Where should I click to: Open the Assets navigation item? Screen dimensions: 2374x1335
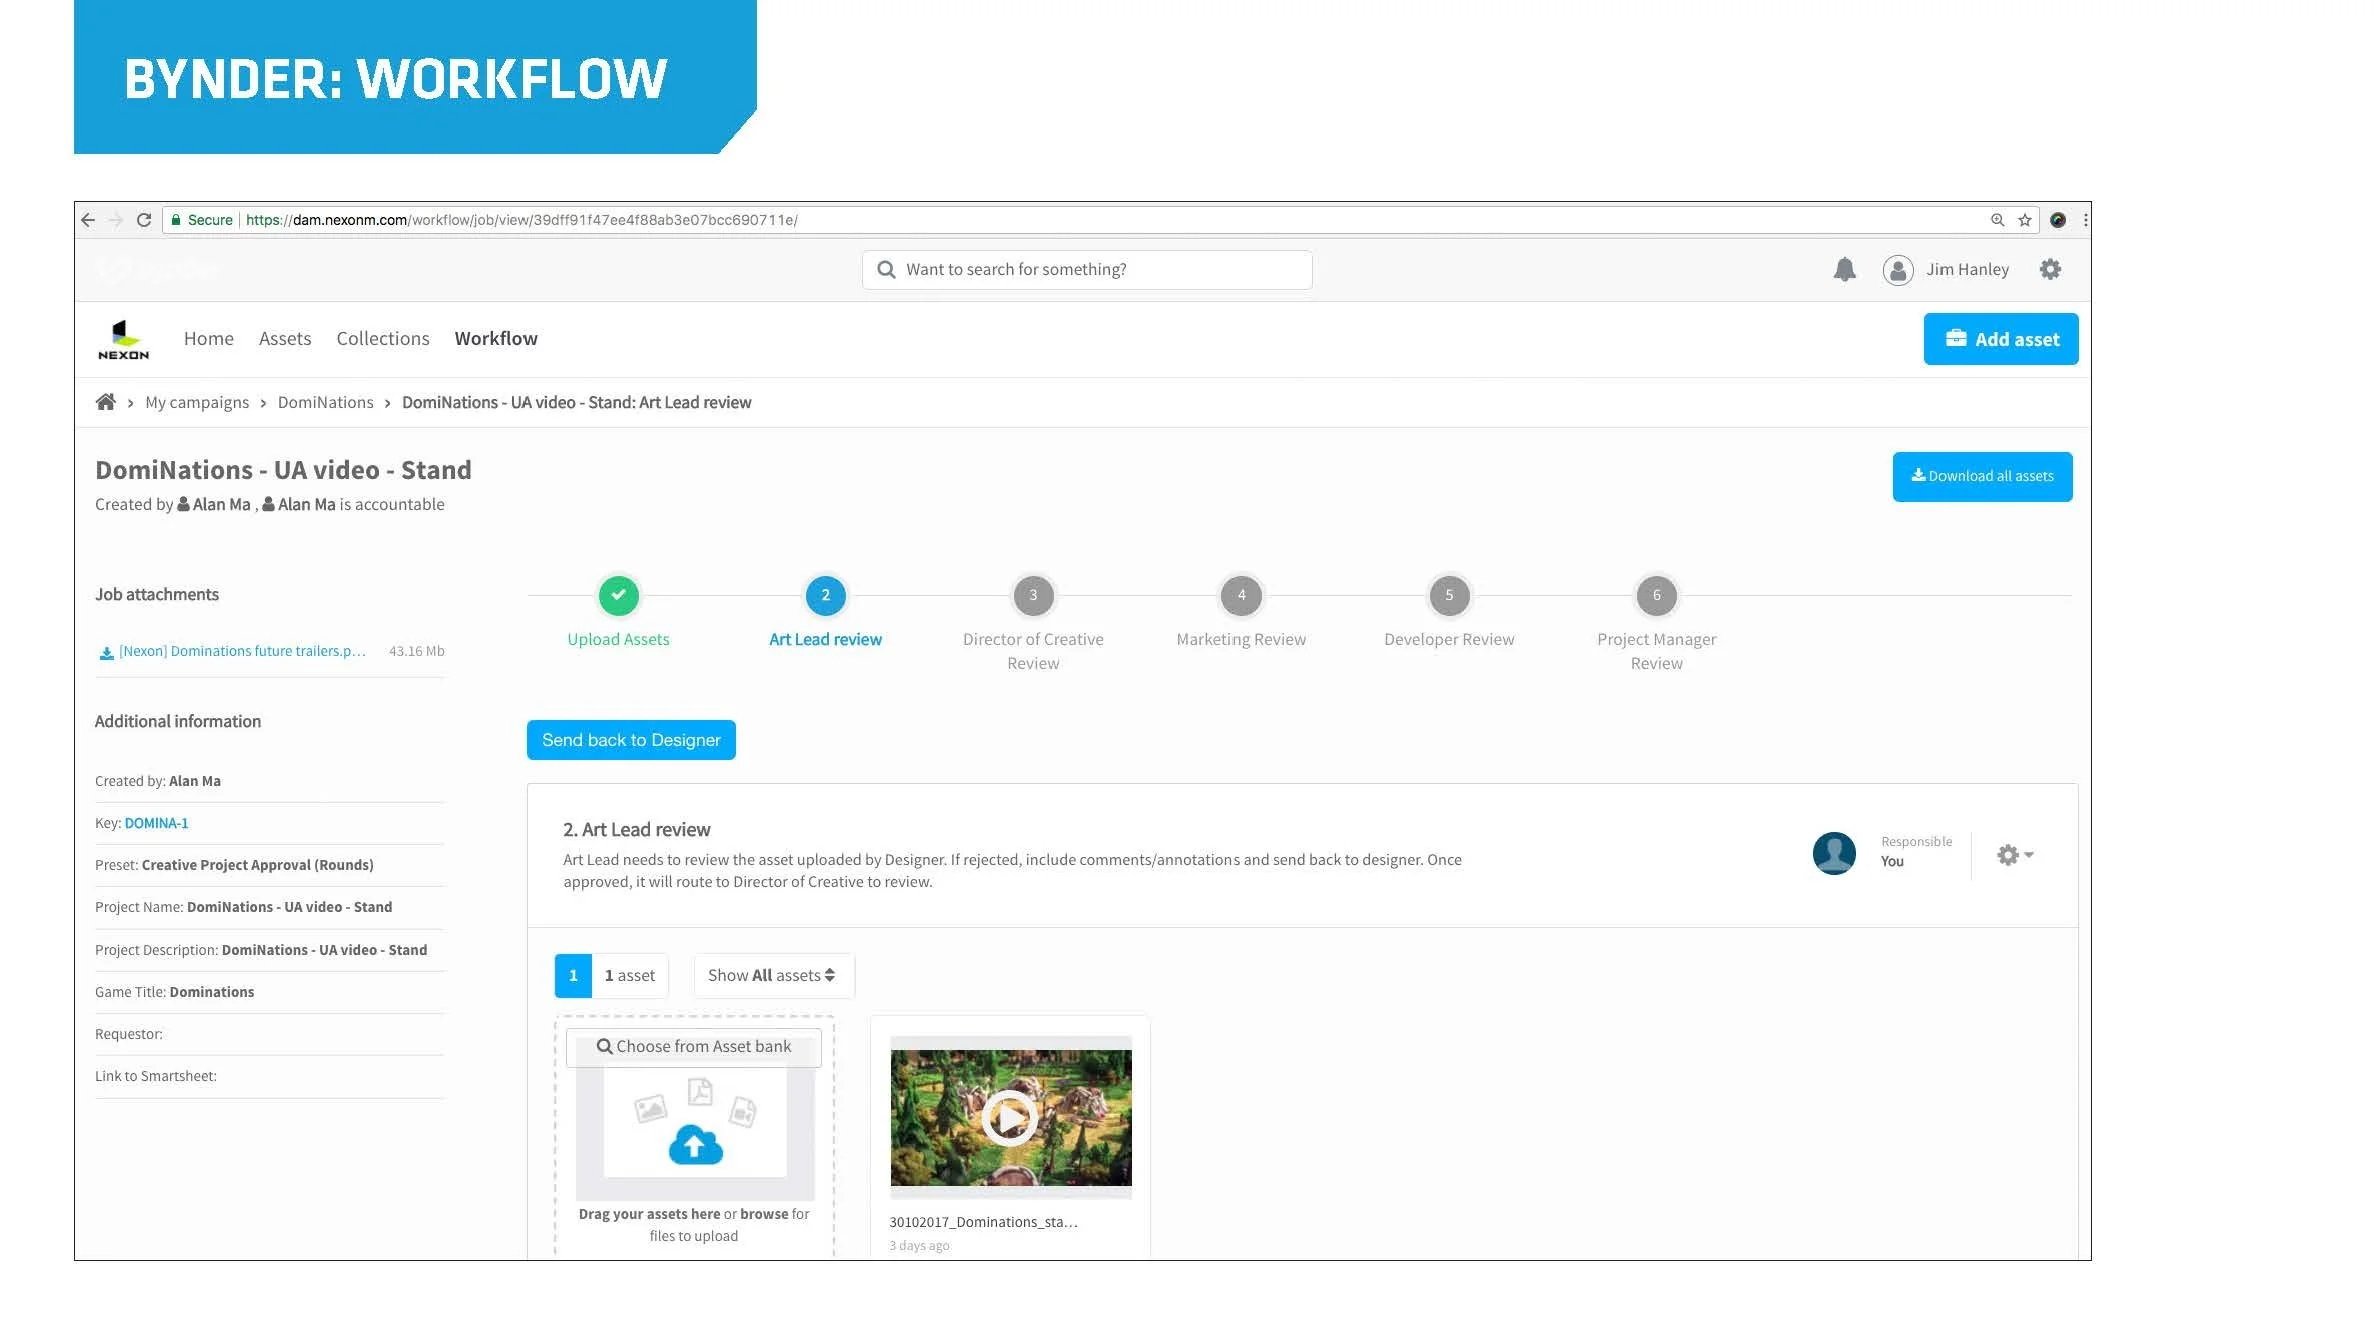(x=285, y=339)
